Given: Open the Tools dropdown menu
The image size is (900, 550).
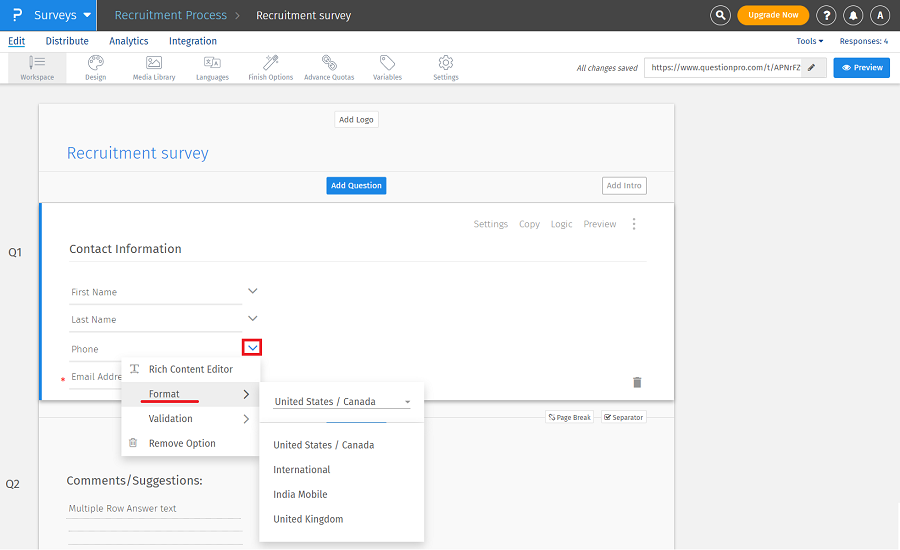Looking at the screenshot, I should [x=809, y=41].
